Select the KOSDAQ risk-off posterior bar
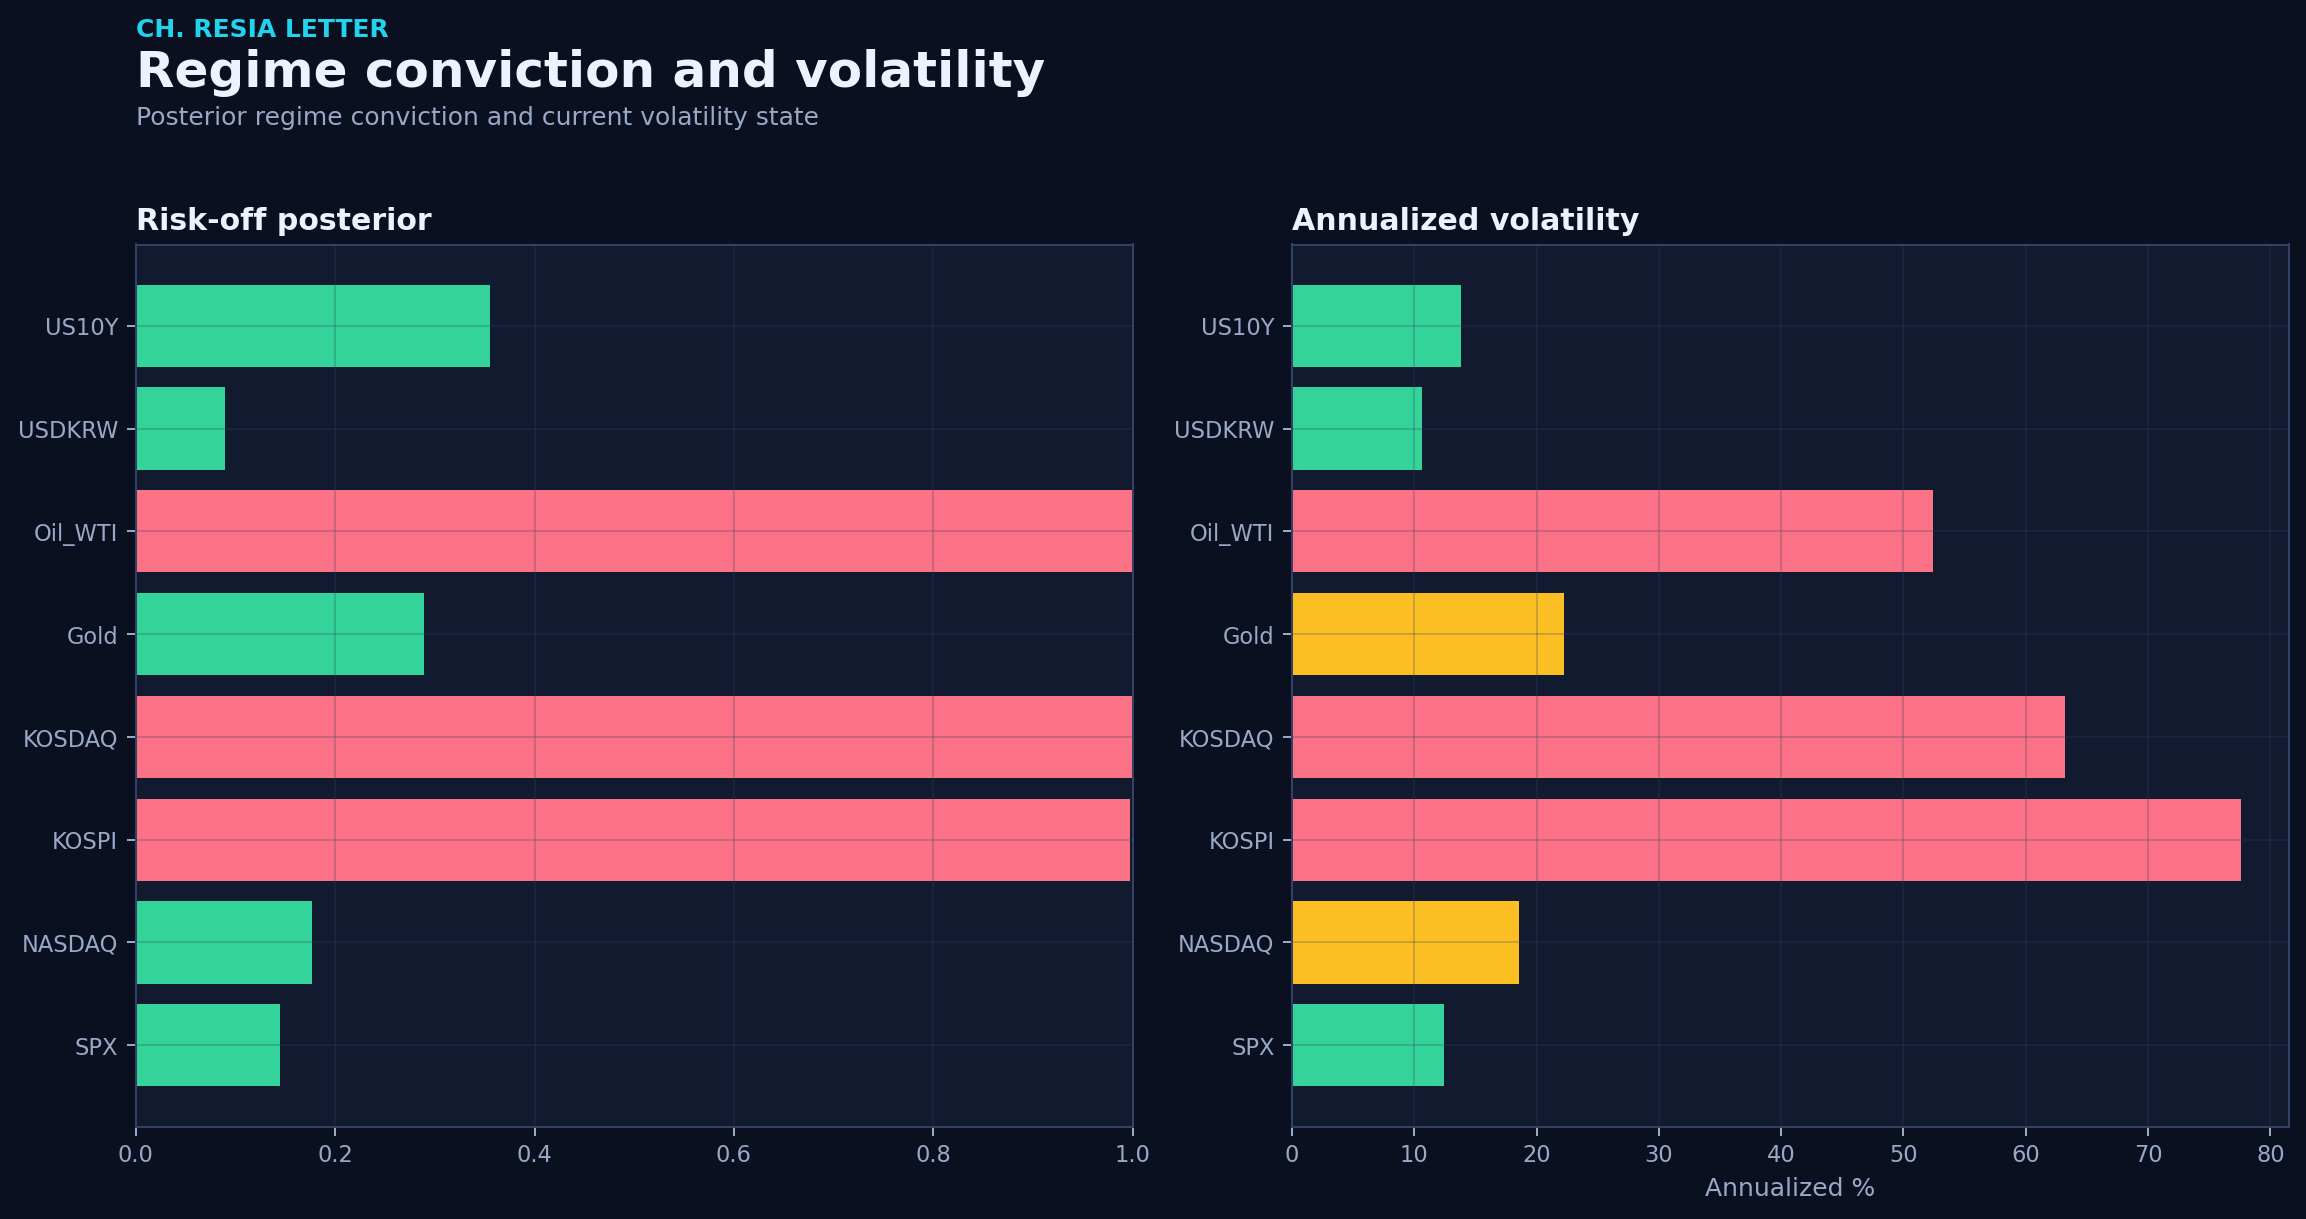 (634, 737)
